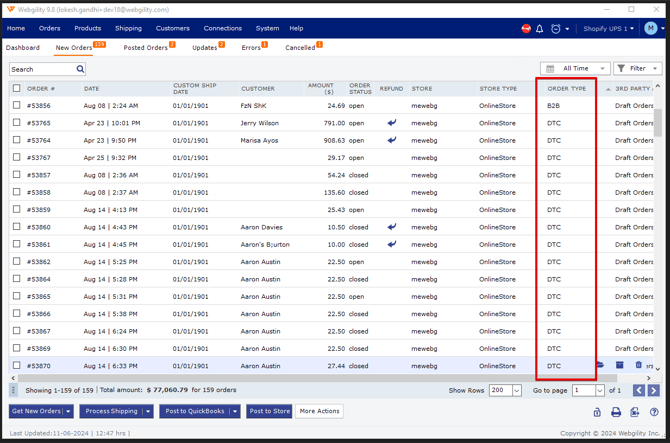Switch to the Posted Orders tab
Screen dimensions: 670x443
(x=146, y=47)
